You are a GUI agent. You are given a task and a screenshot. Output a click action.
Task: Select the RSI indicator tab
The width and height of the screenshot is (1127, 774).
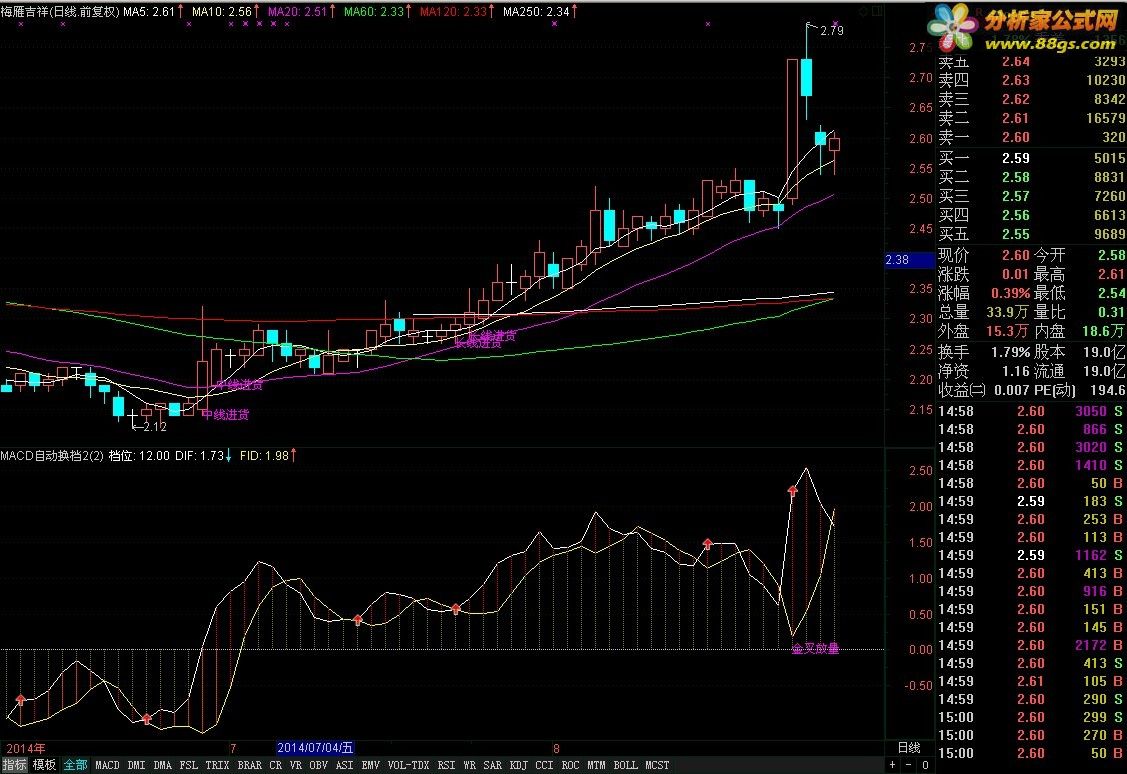point(446,765)
